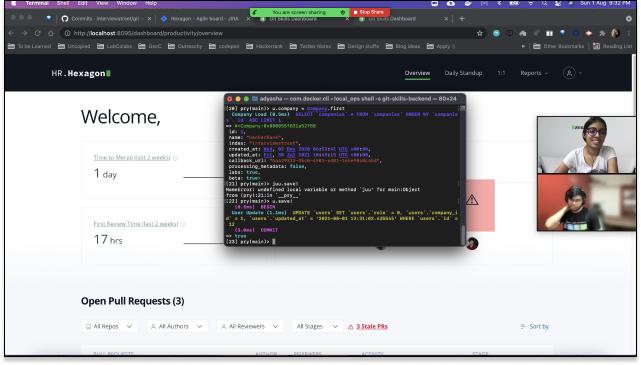Open a new browser tab
This screenshot has height=365, width=641.
click(x=462, y=19)
